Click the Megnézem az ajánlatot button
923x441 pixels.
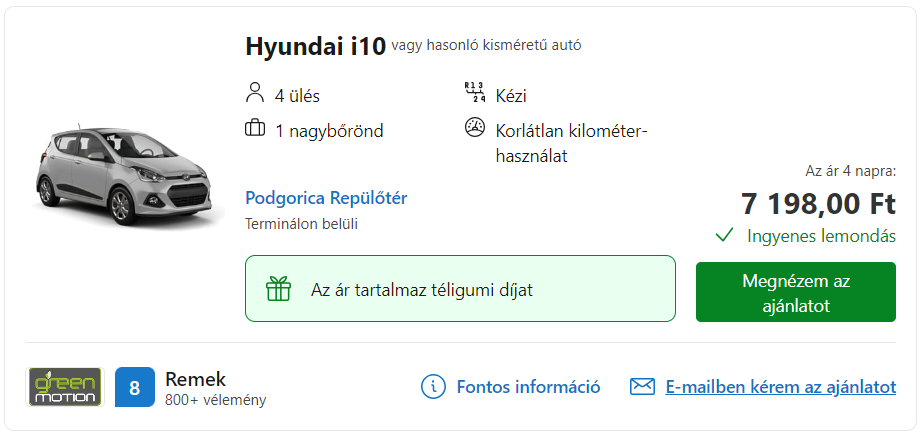click(796, 292)
